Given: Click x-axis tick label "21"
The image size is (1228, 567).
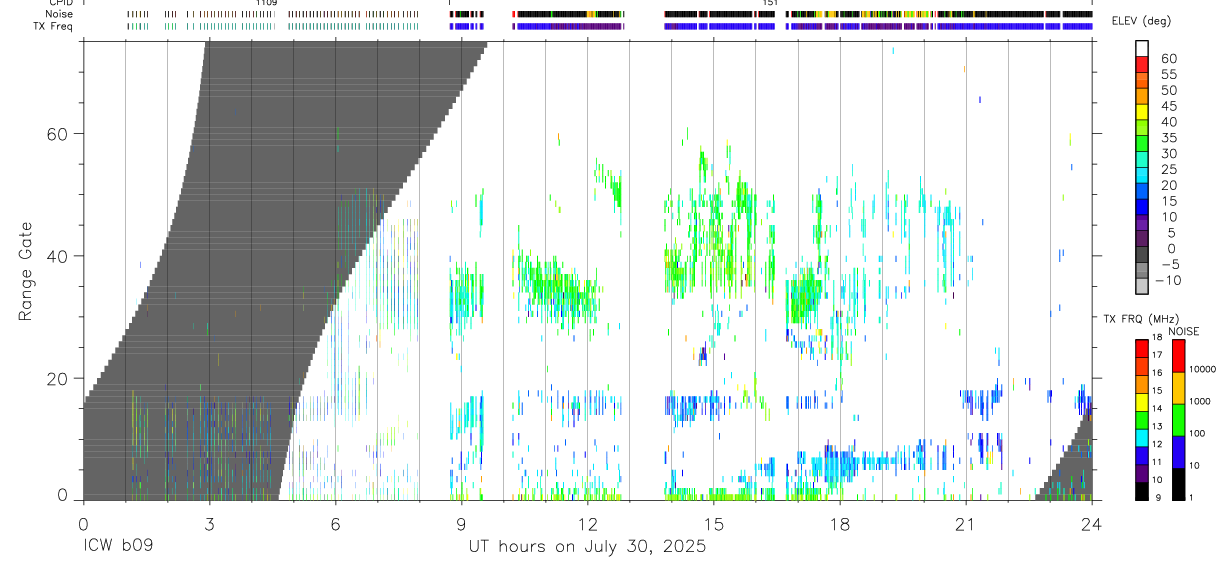Looking at the screenshot, I should click(x=965, y=523).
